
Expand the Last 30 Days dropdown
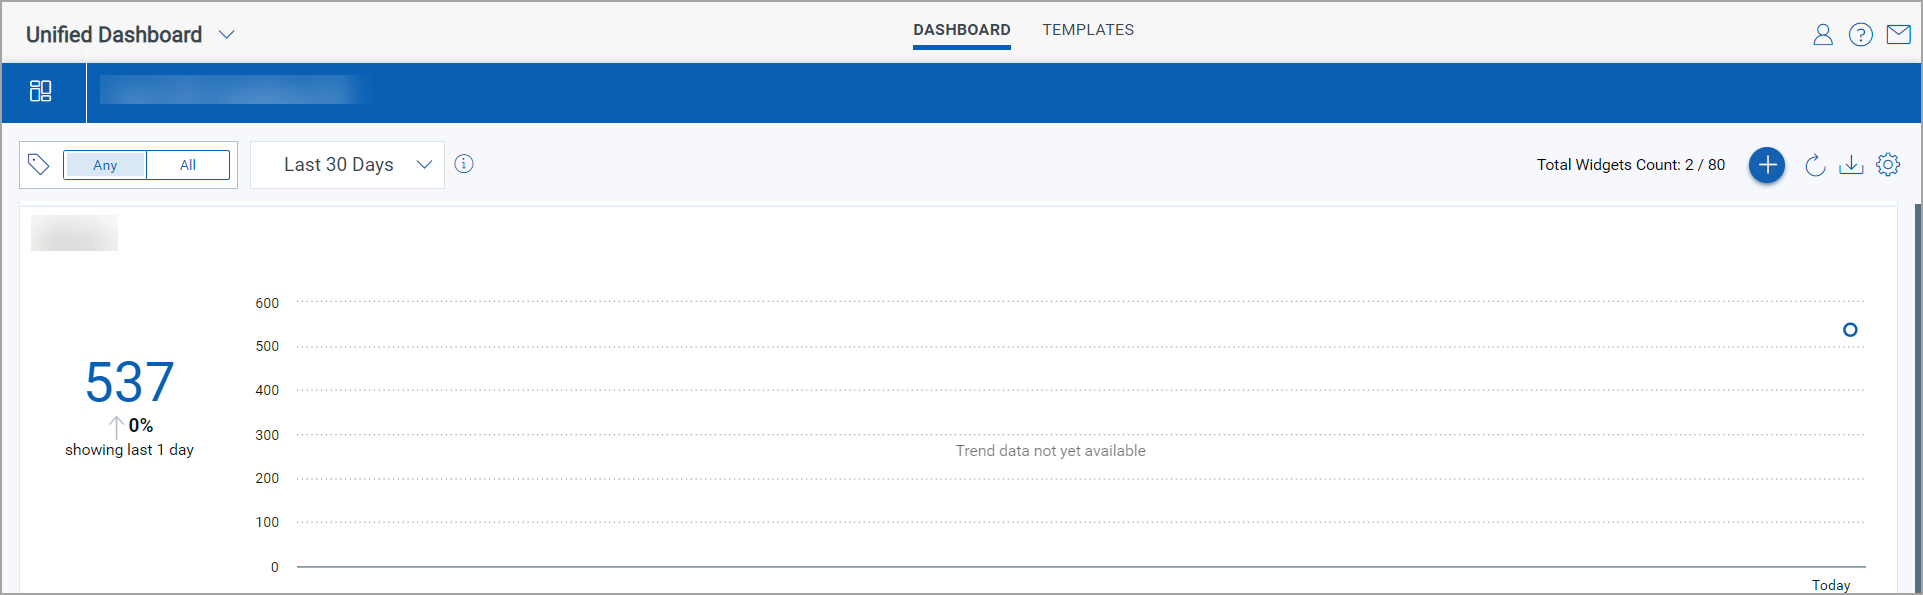pos(347,165)
